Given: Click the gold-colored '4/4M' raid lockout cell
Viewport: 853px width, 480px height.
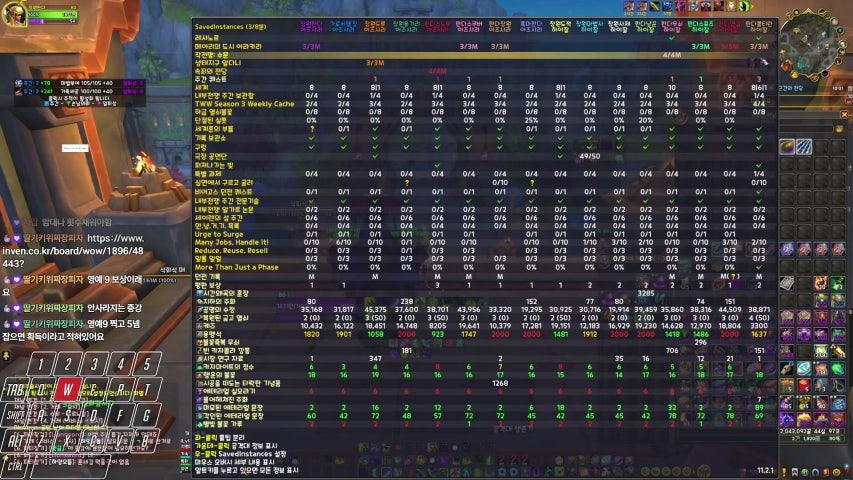Looking at the screenshot, I should (x=672, y=55).
